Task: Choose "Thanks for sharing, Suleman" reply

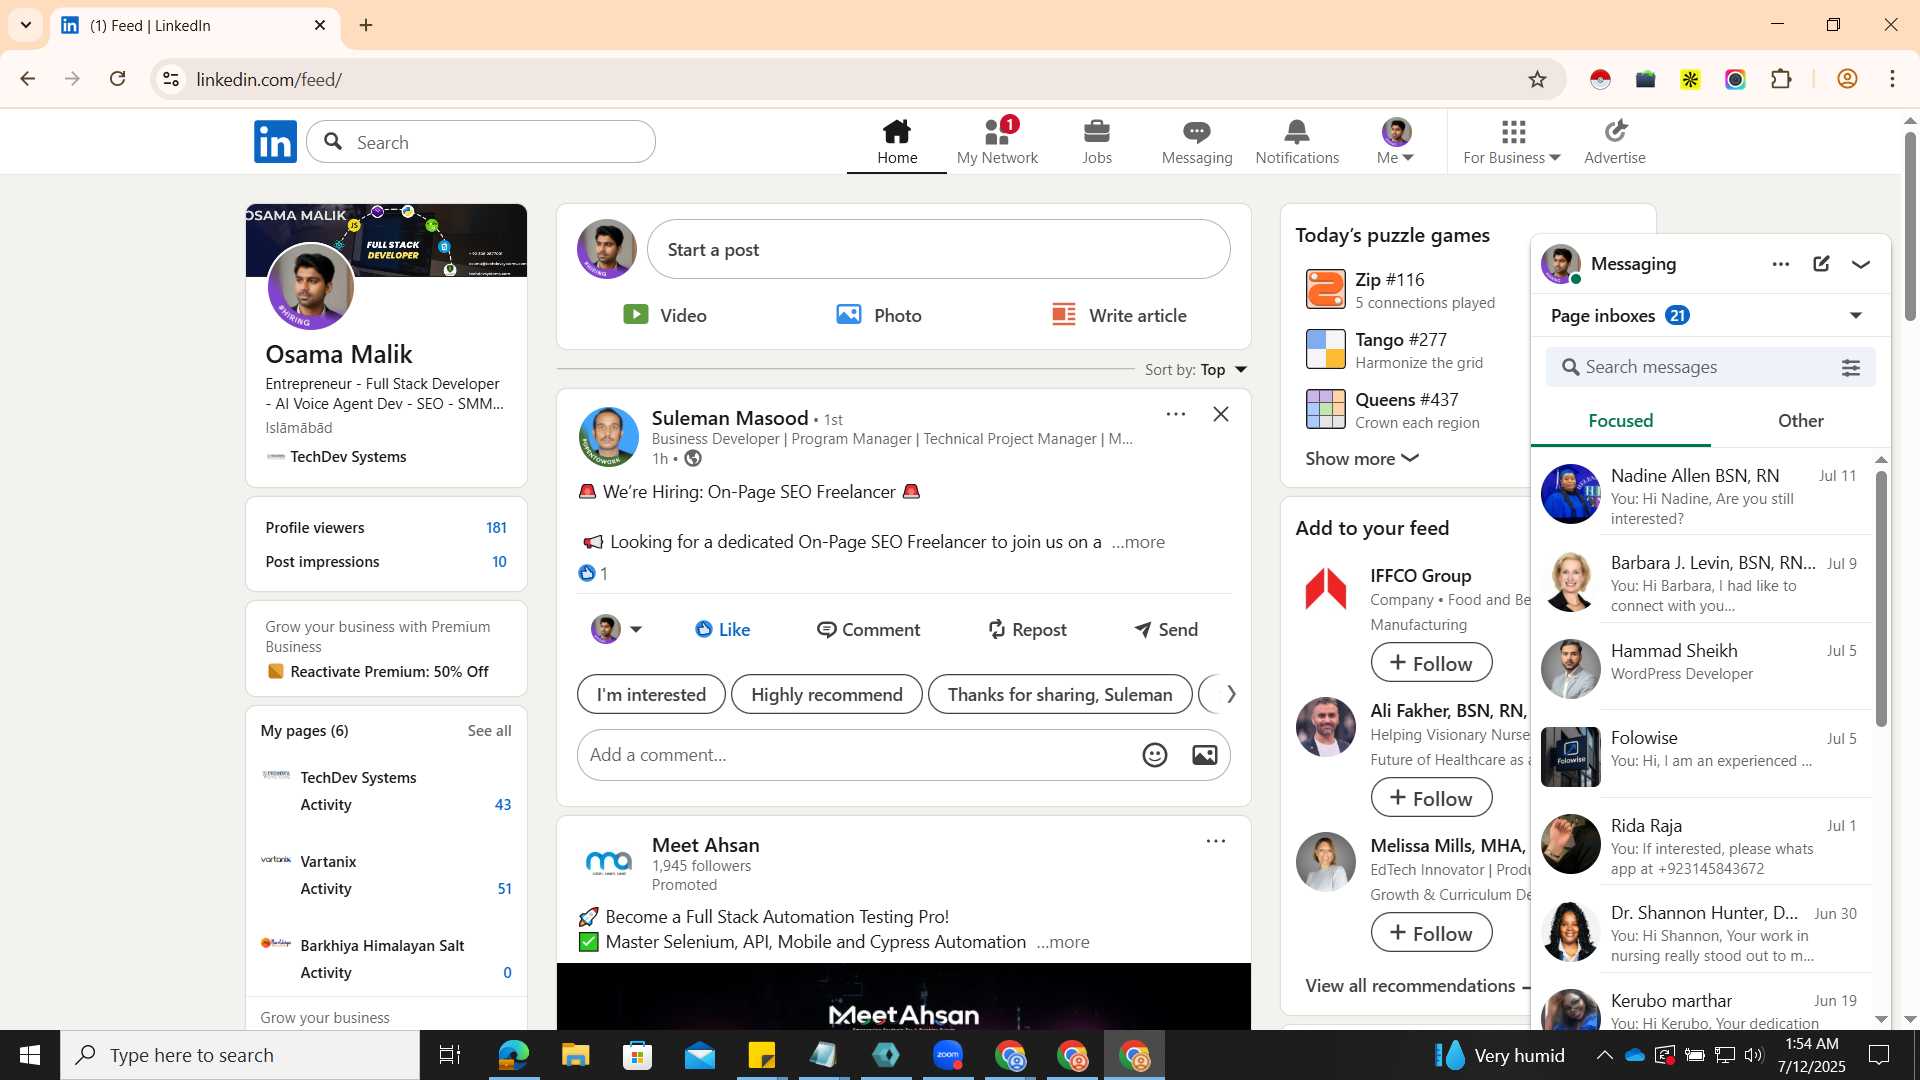Action: coord(1060,694)
